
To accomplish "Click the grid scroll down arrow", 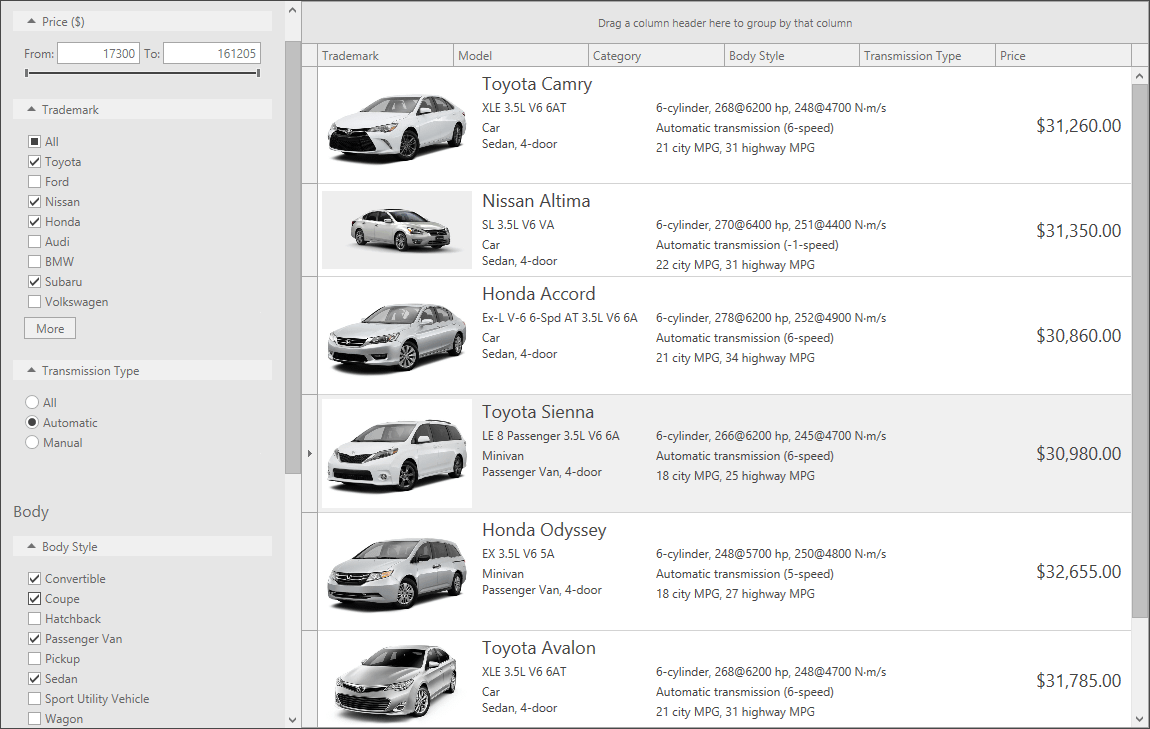I will coord(1140,718).
